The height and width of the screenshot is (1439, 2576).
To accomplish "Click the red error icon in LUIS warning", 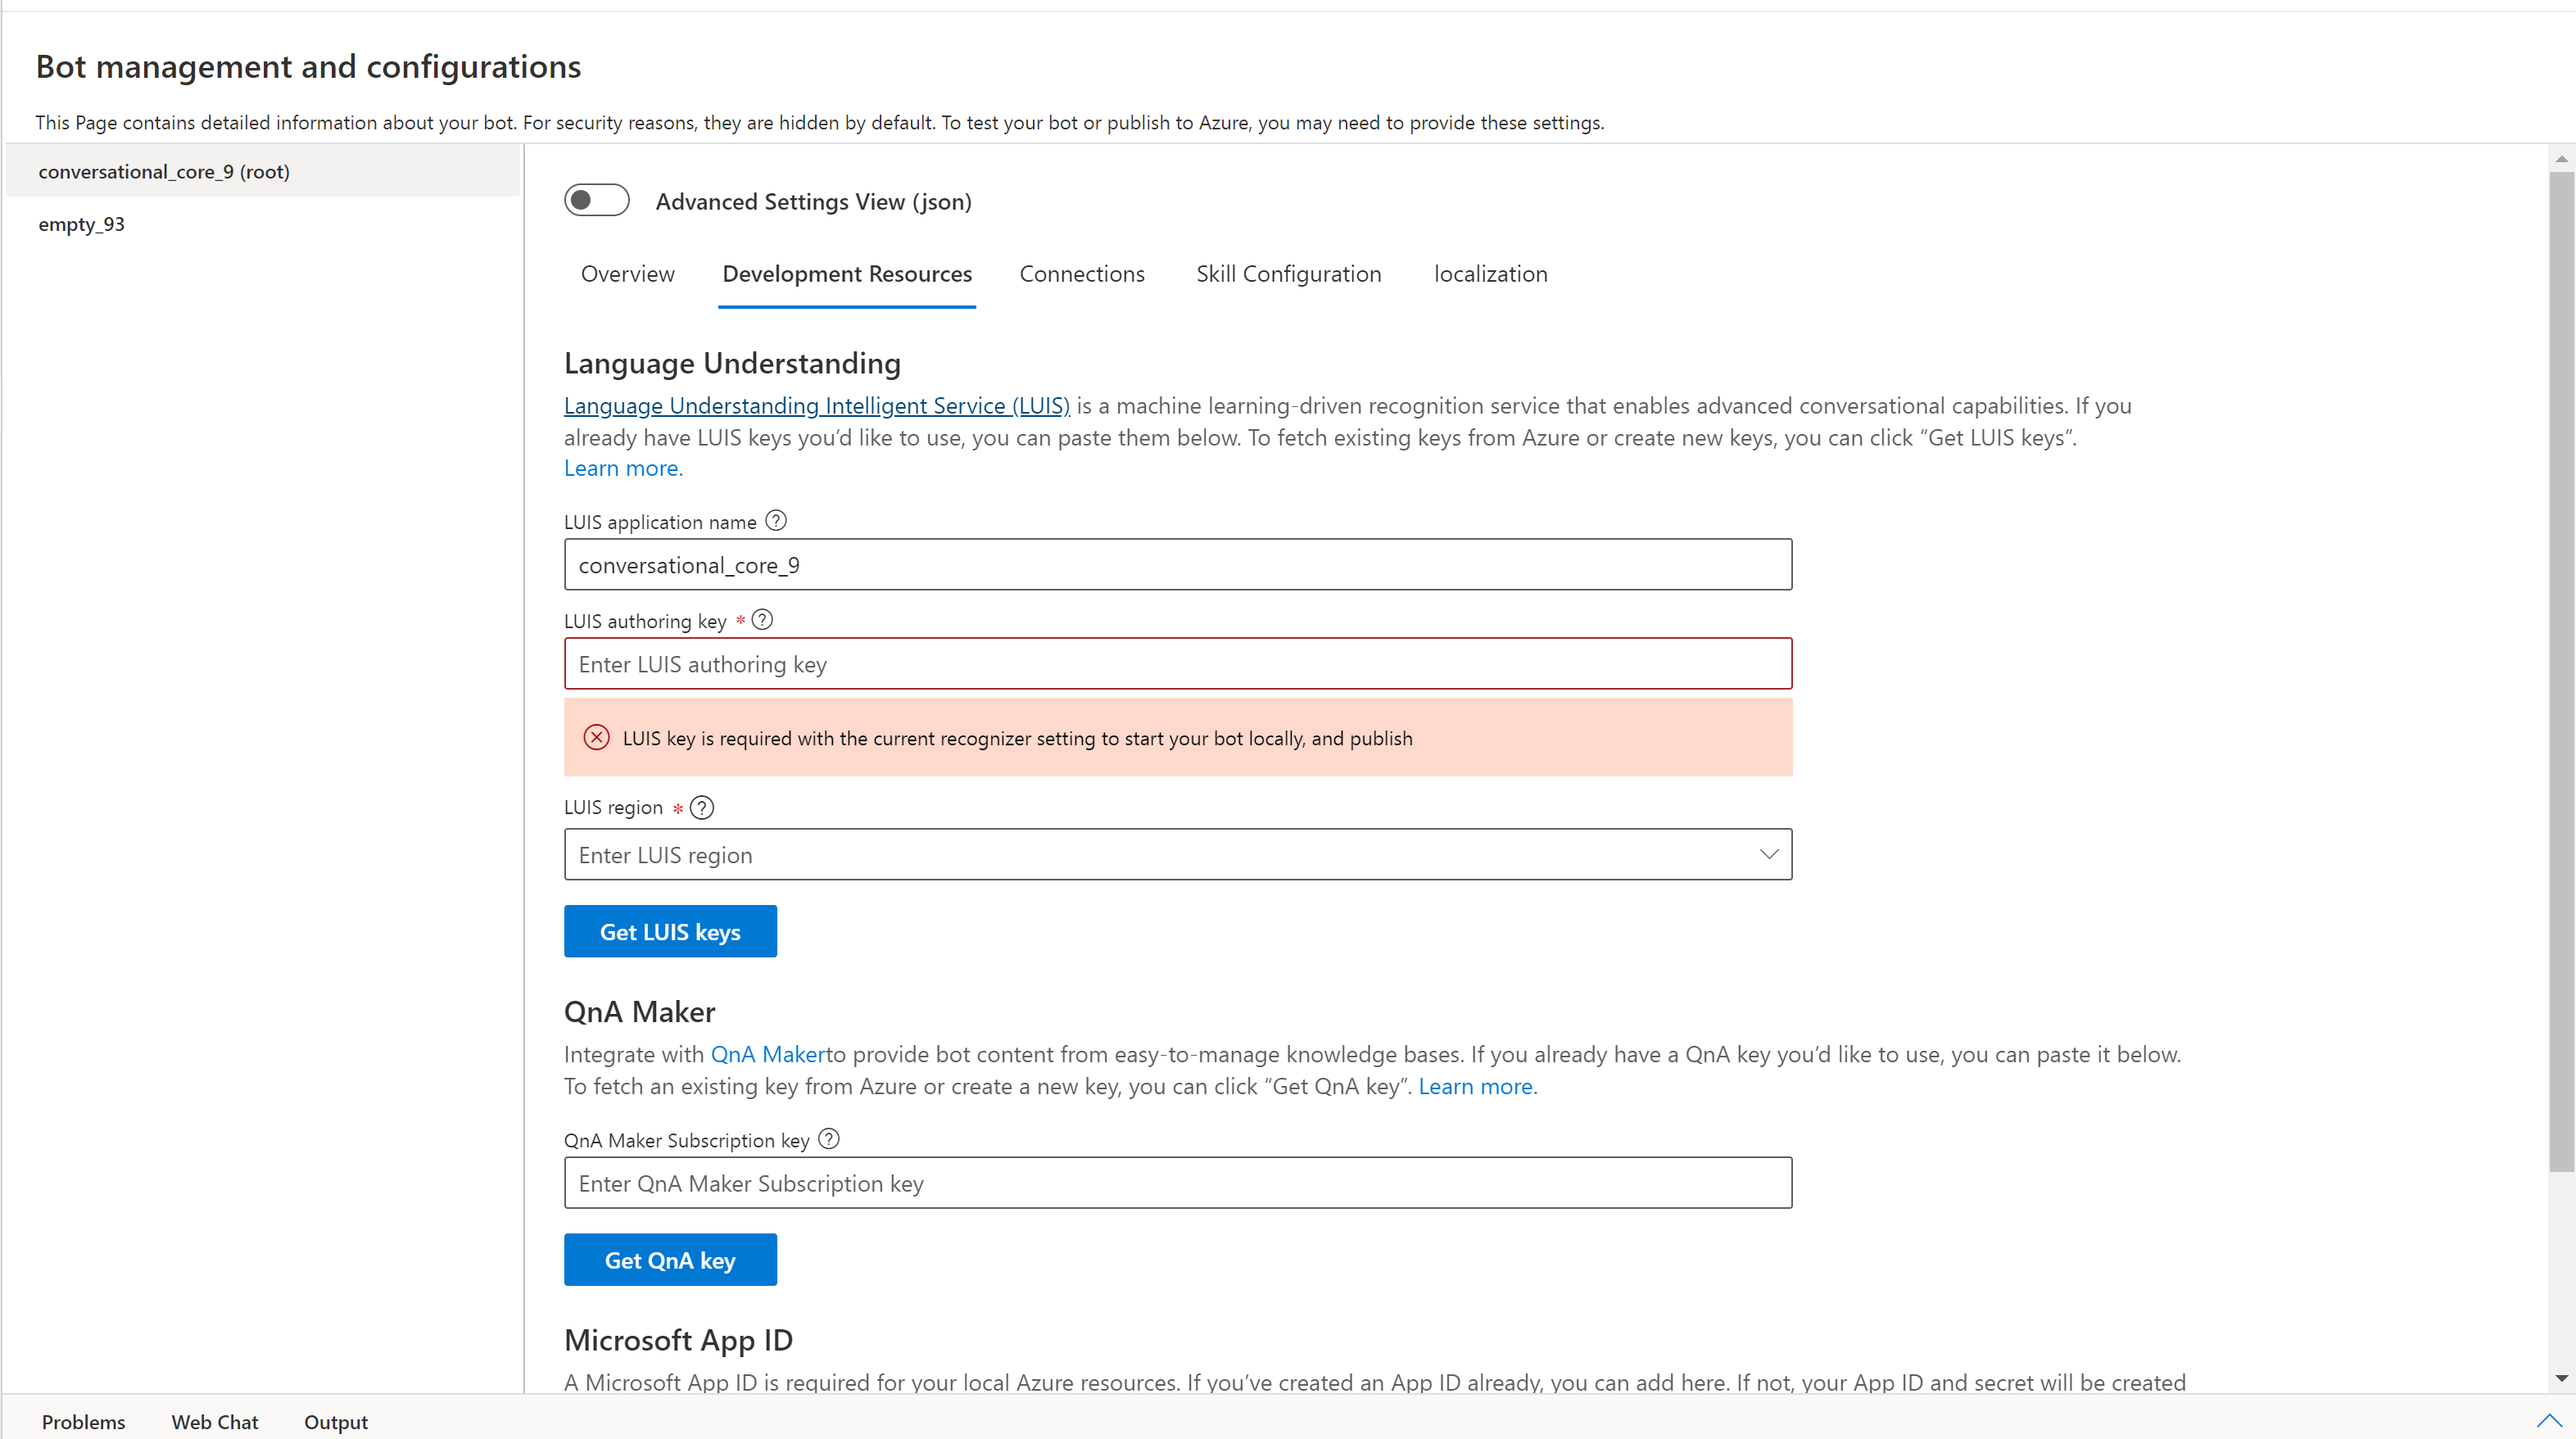I will [596, 737].
